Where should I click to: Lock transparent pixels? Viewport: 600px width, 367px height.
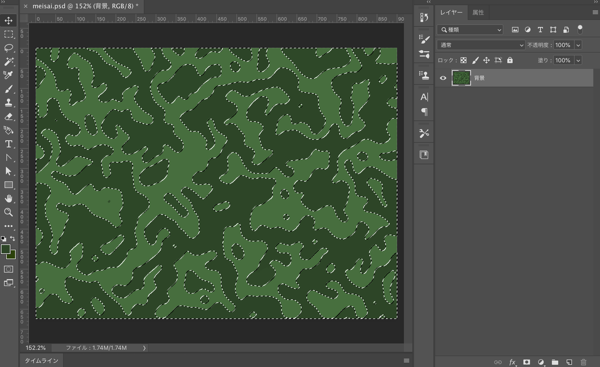[463, 60]
